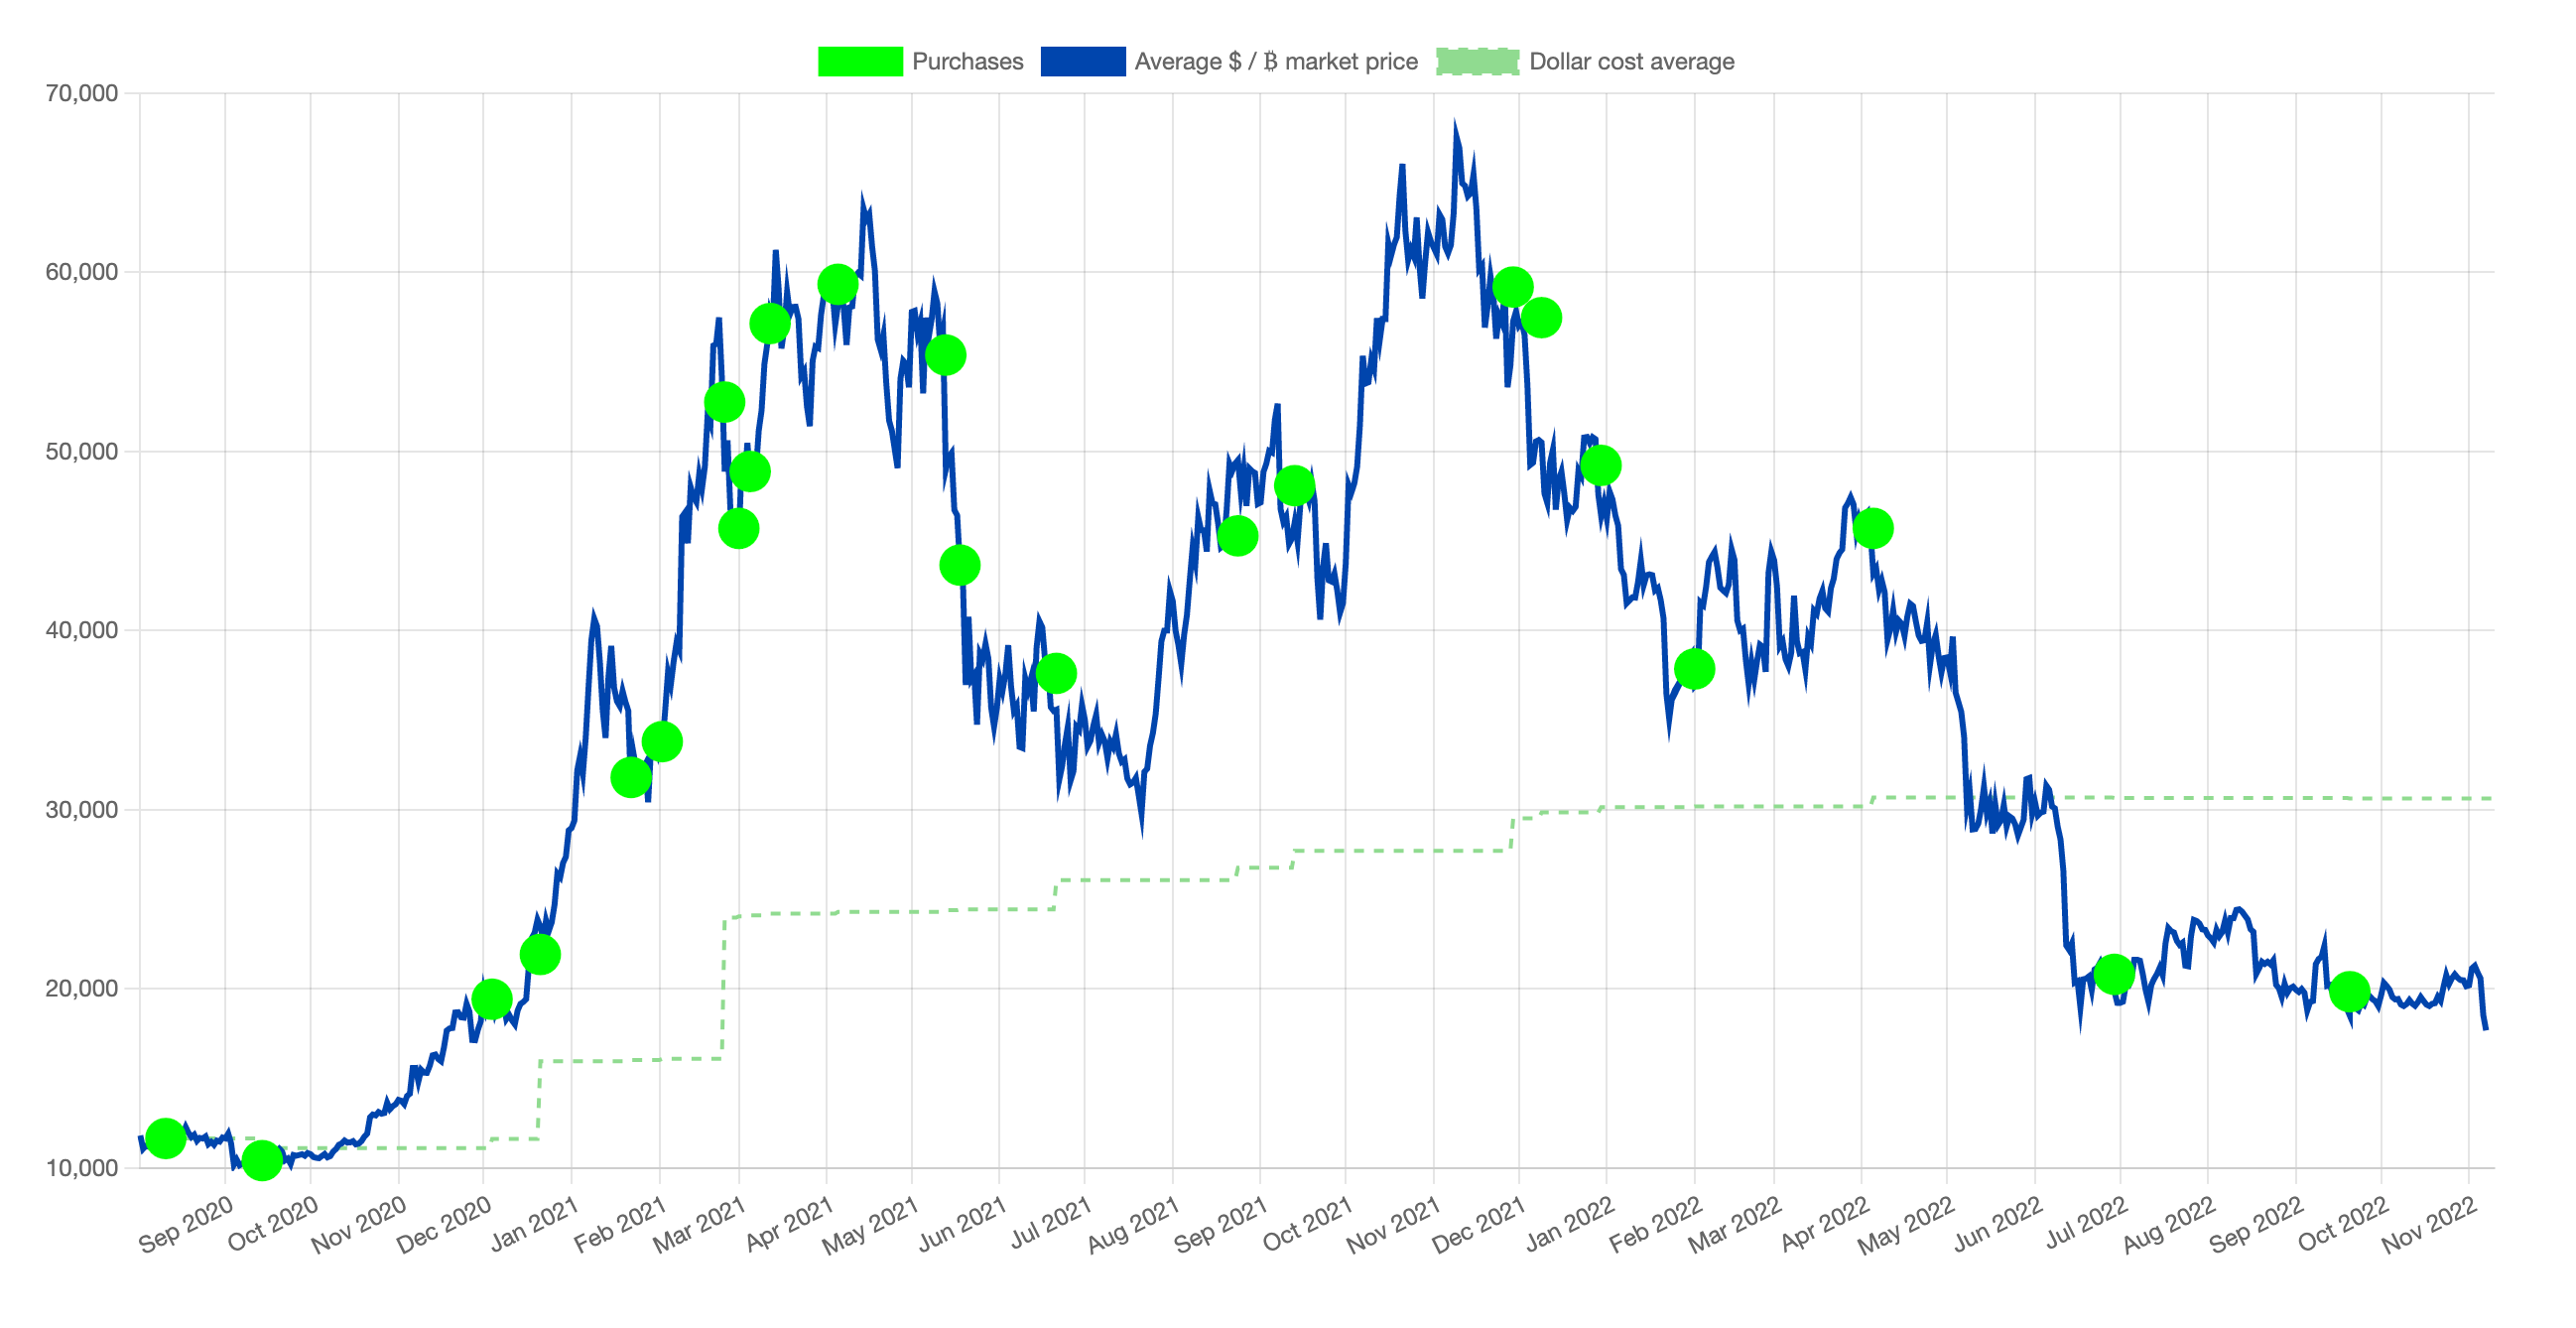Toggle the Purchases legend label
2576x1328 pixels.
[x=967, y=62]
